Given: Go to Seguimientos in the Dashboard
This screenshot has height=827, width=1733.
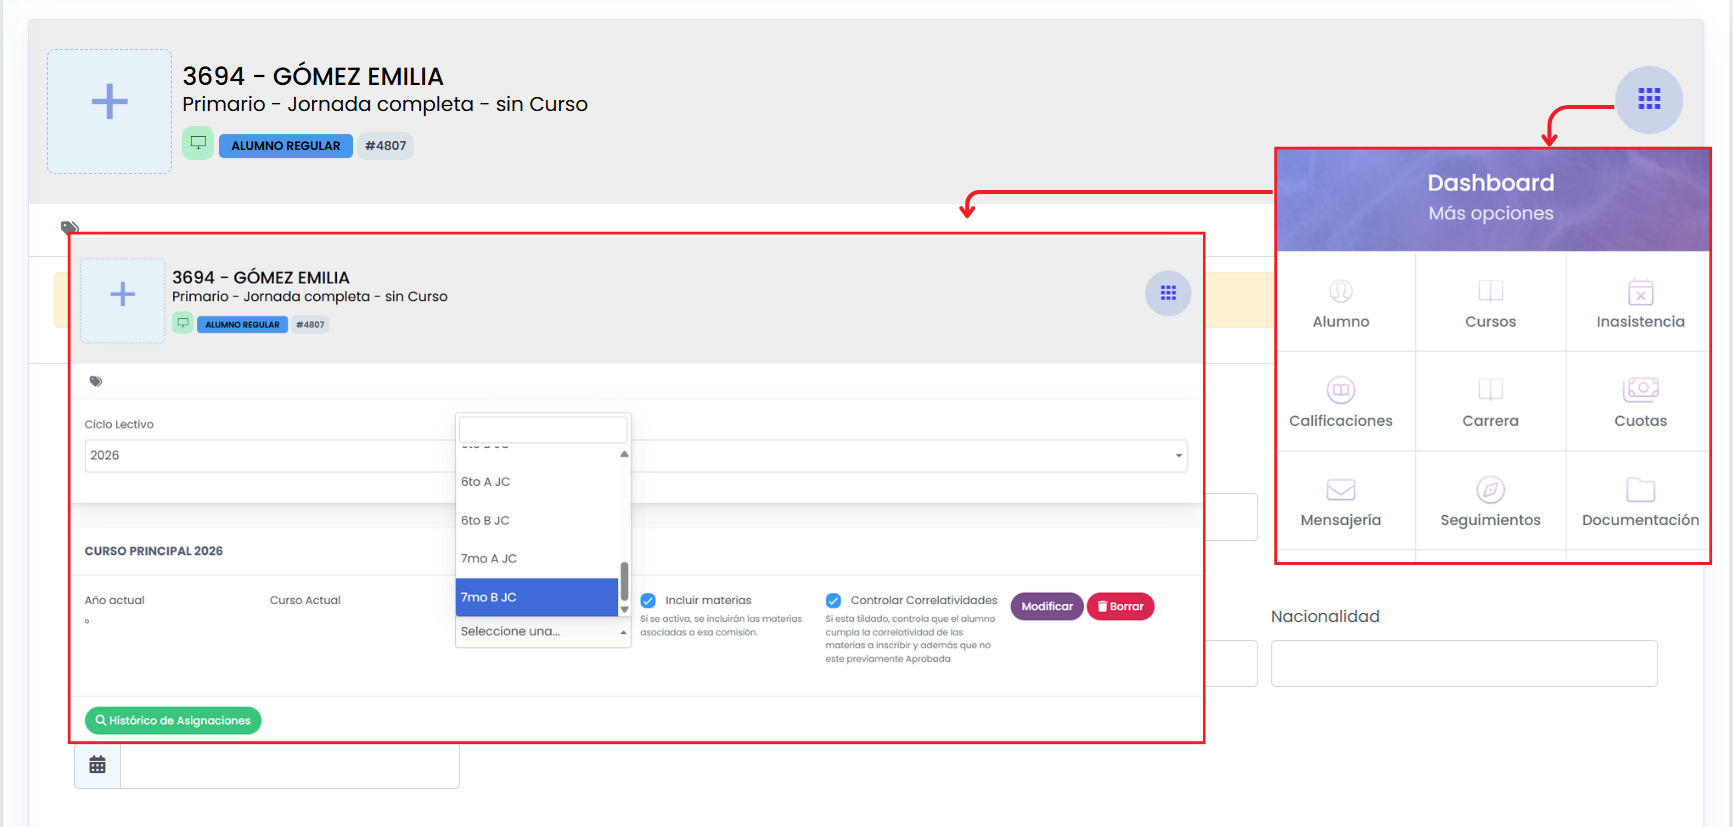Looking at the screenshot, I should click(1490, 501).
